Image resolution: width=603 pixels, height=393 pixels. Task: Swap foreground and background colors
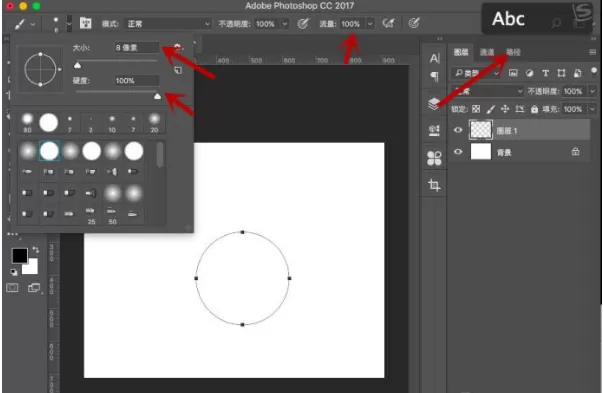click(x=35, y=250)
